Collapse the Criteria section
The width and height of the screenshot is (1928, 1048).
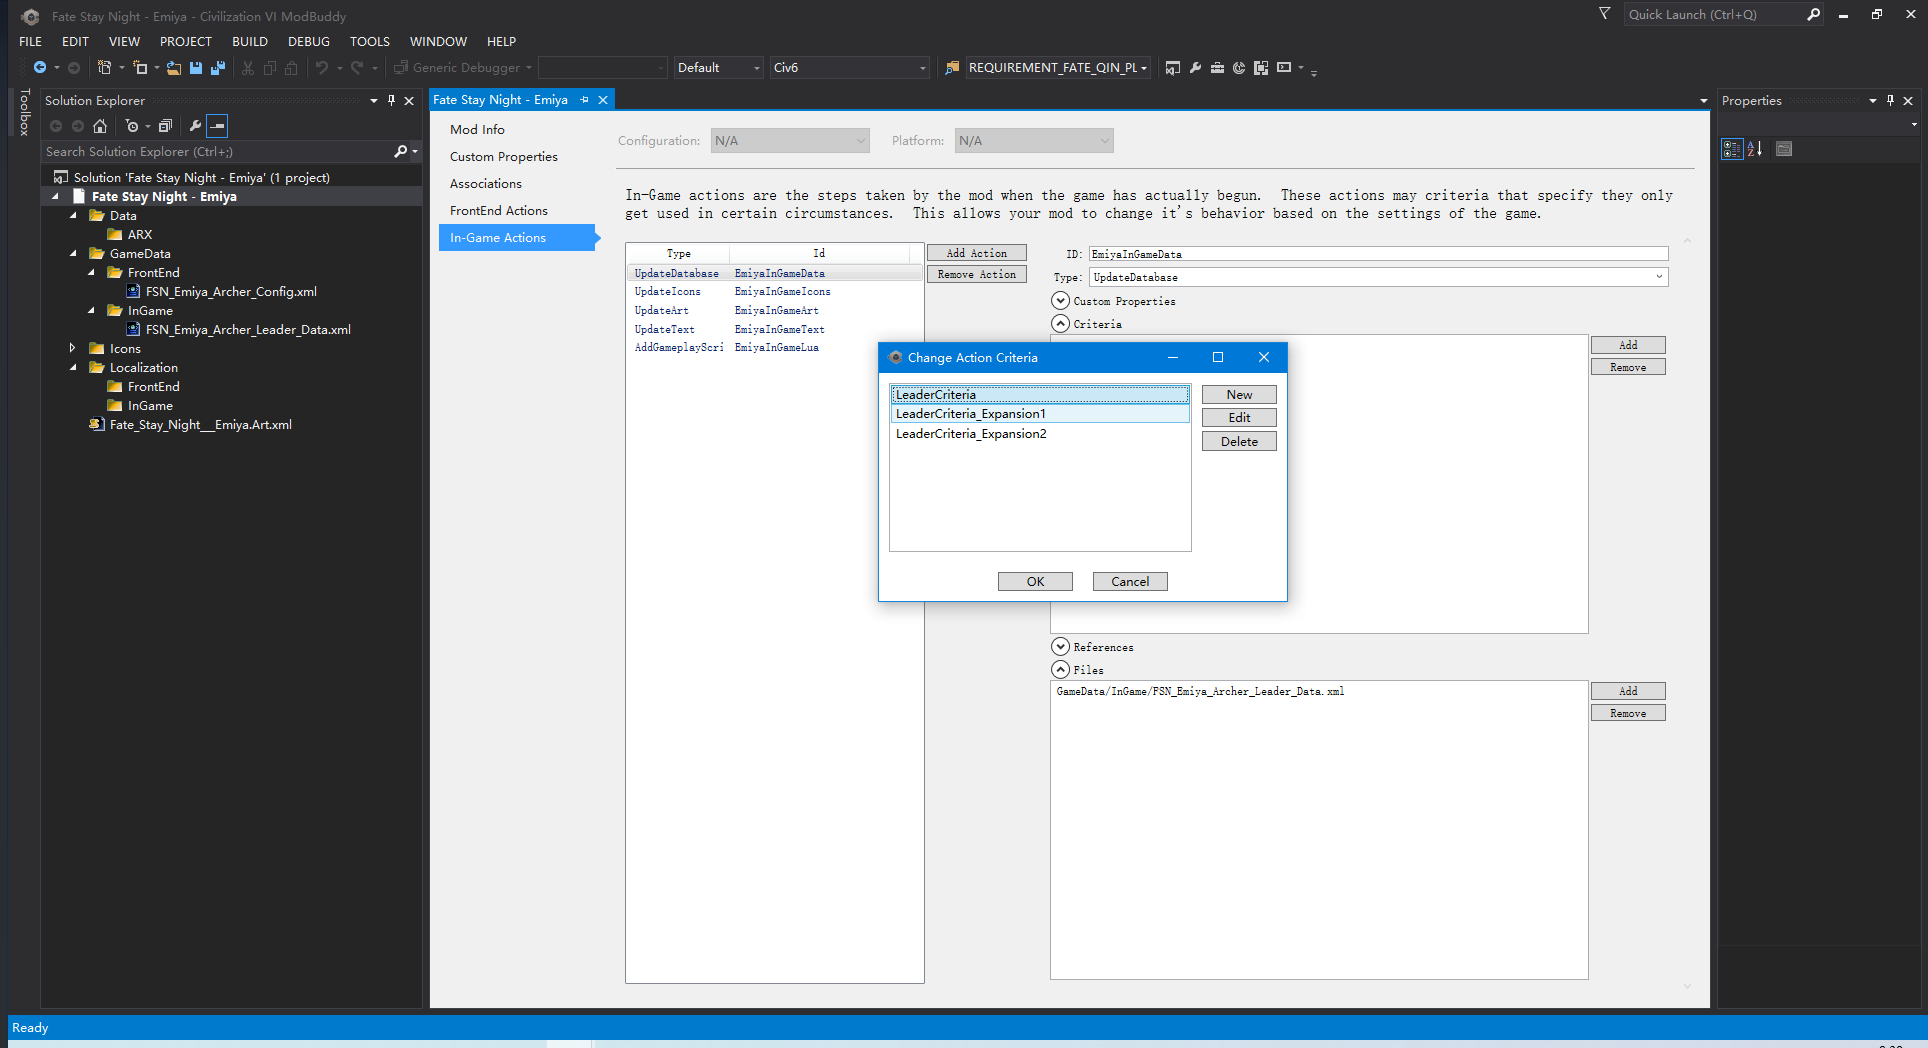pyautogui.click(x=1061, y=324)
